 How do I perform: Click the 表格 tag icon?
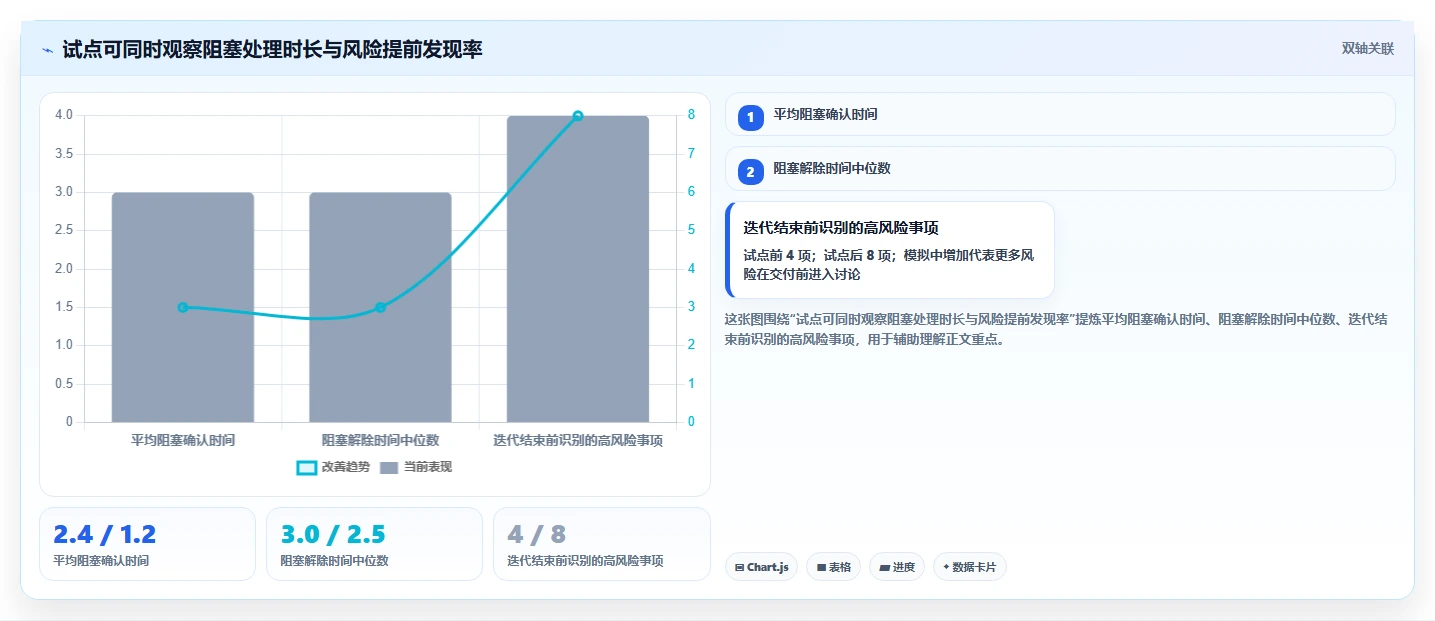click(x=821, y=567)
